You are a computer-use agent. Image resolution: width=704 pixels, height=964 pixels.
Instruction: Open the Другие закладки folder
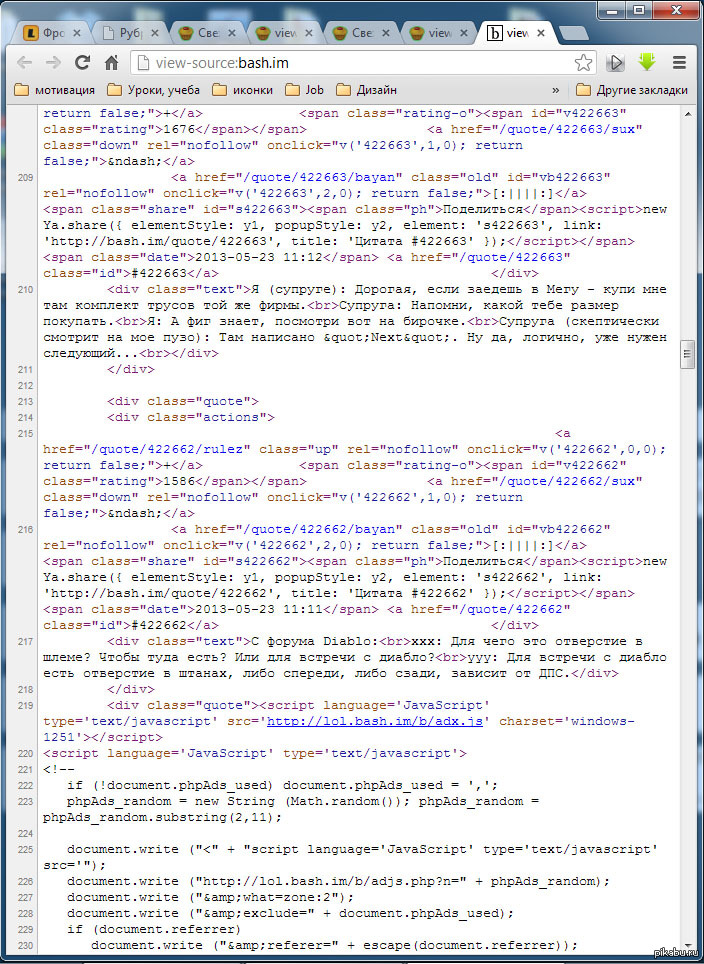632,90
